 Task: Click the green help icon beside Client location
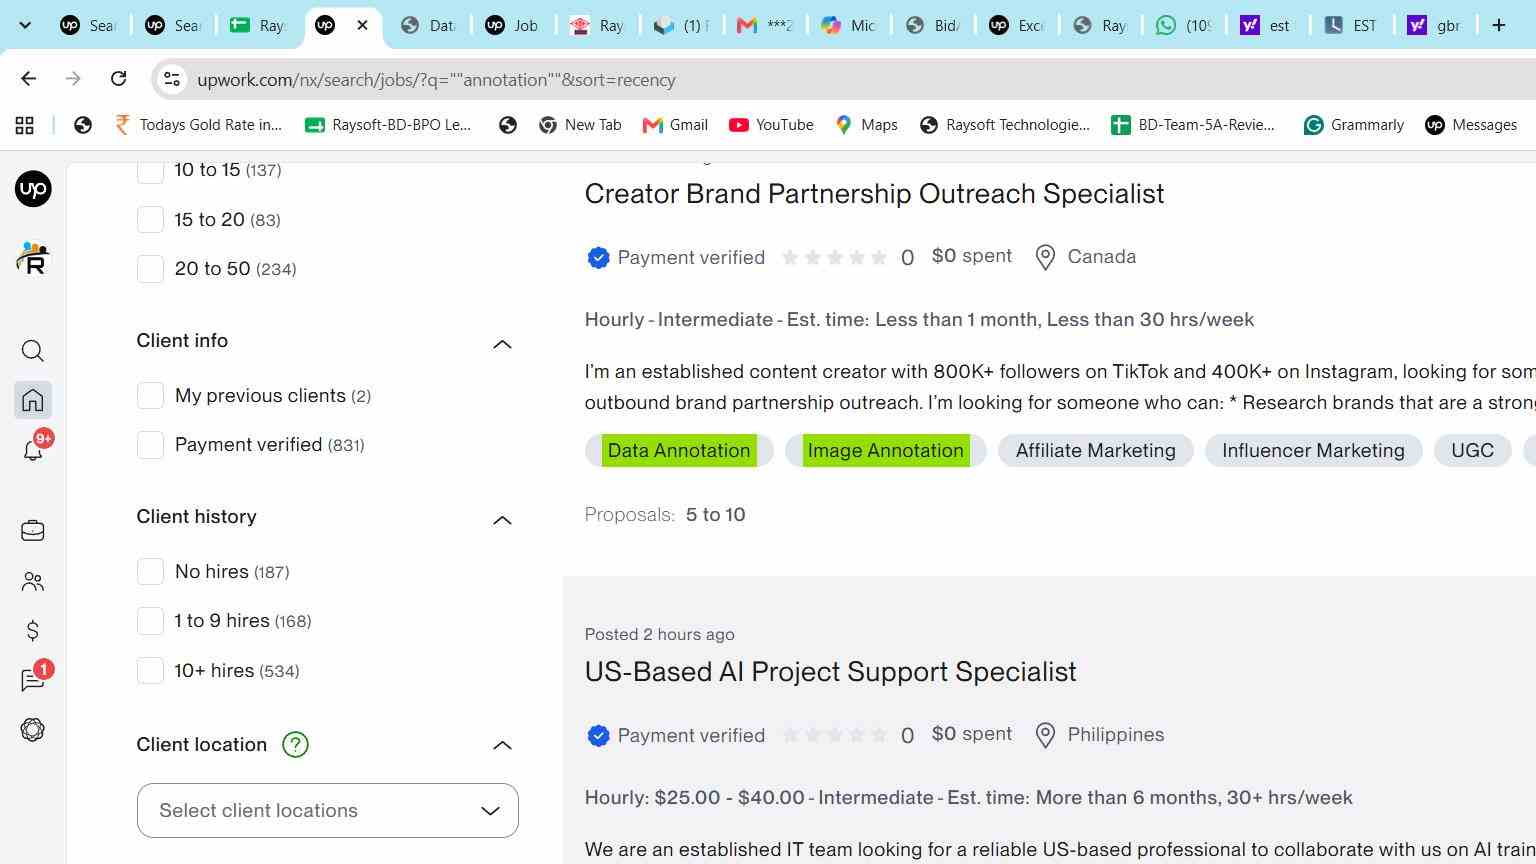click(x=295, y=745)
